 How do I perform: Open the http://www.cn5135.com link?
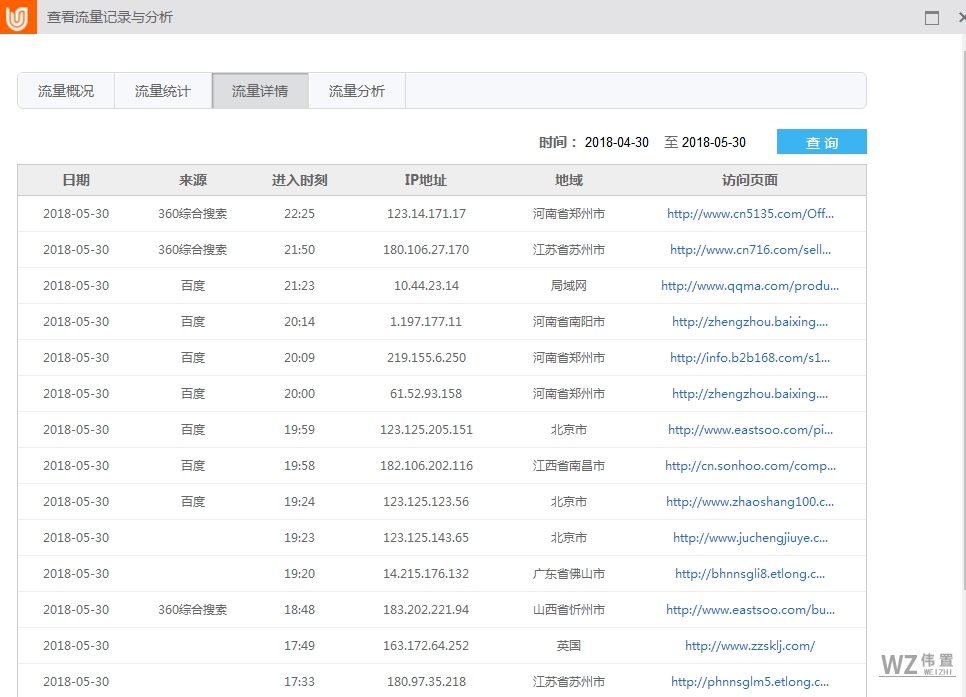[752, 213]
